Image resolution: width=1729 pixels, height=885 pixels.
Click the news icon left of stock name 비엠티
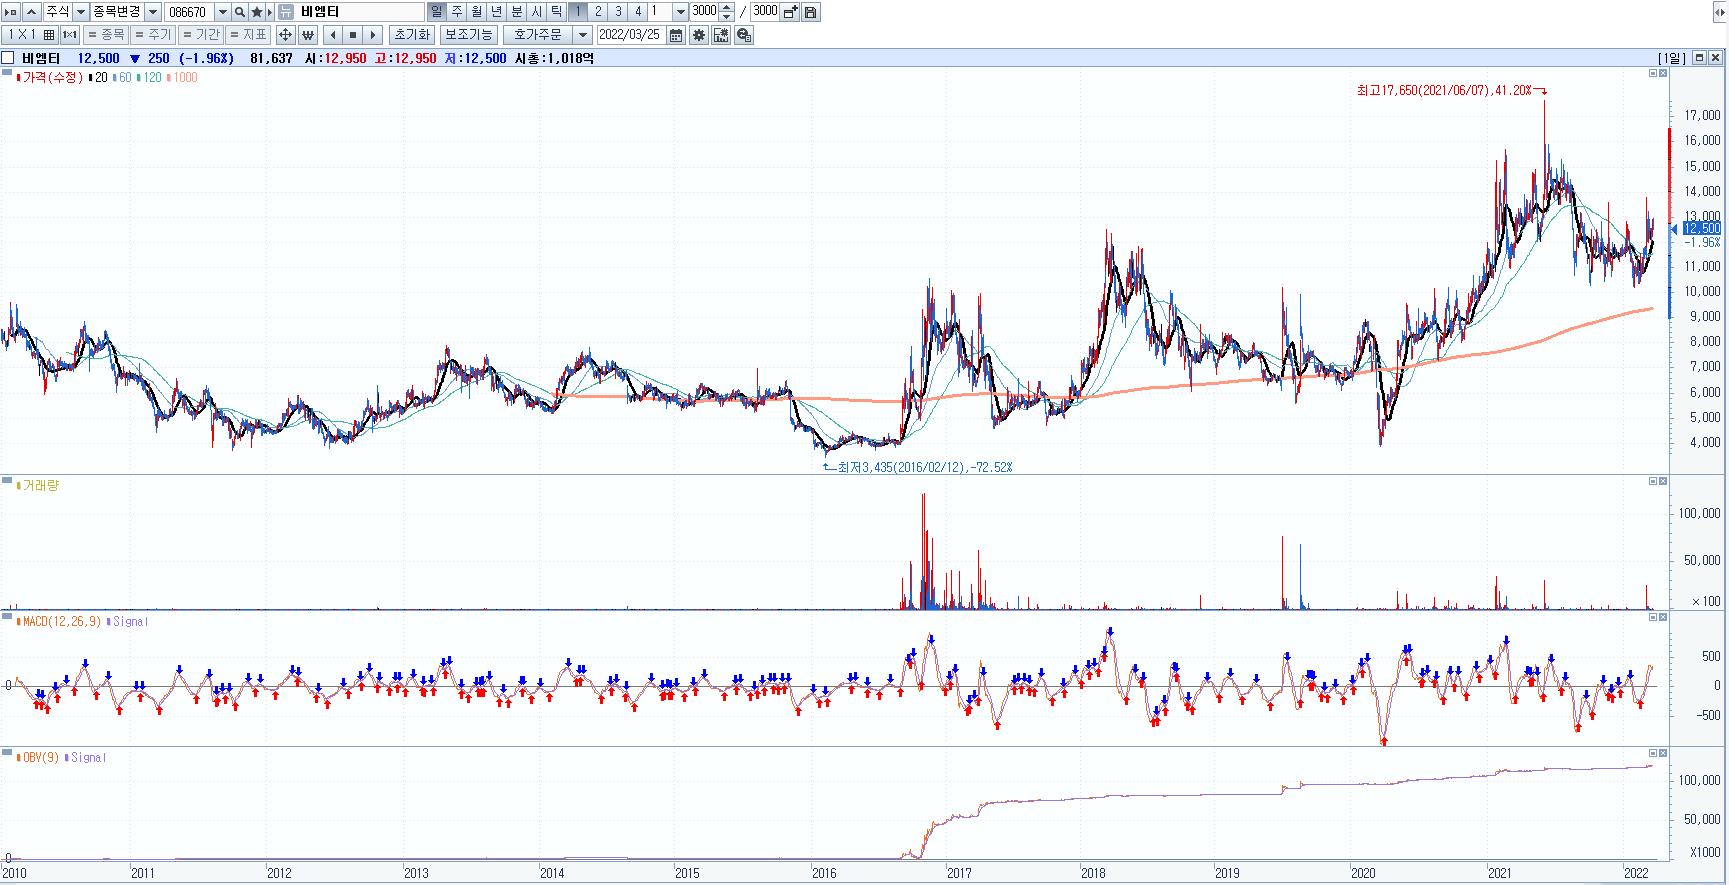coord(286,12)
